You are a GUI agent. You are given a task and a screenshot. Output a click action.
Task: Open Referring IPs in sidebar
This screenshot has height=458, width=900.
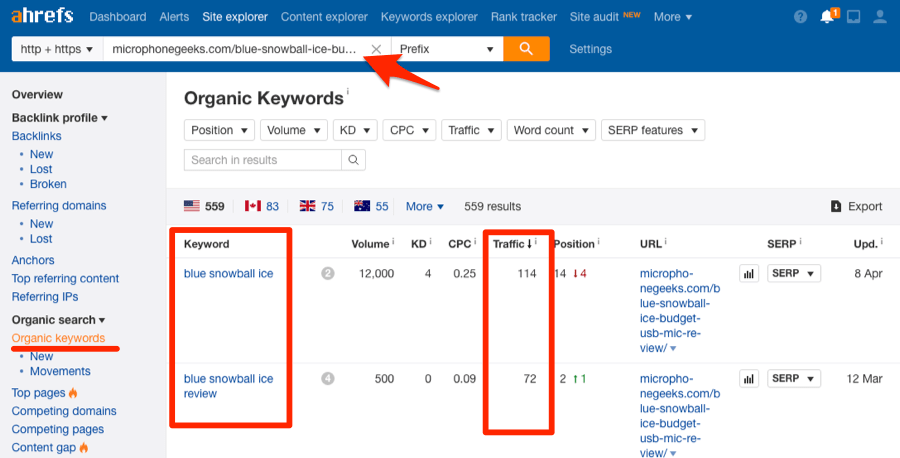[x=45, y=297]
